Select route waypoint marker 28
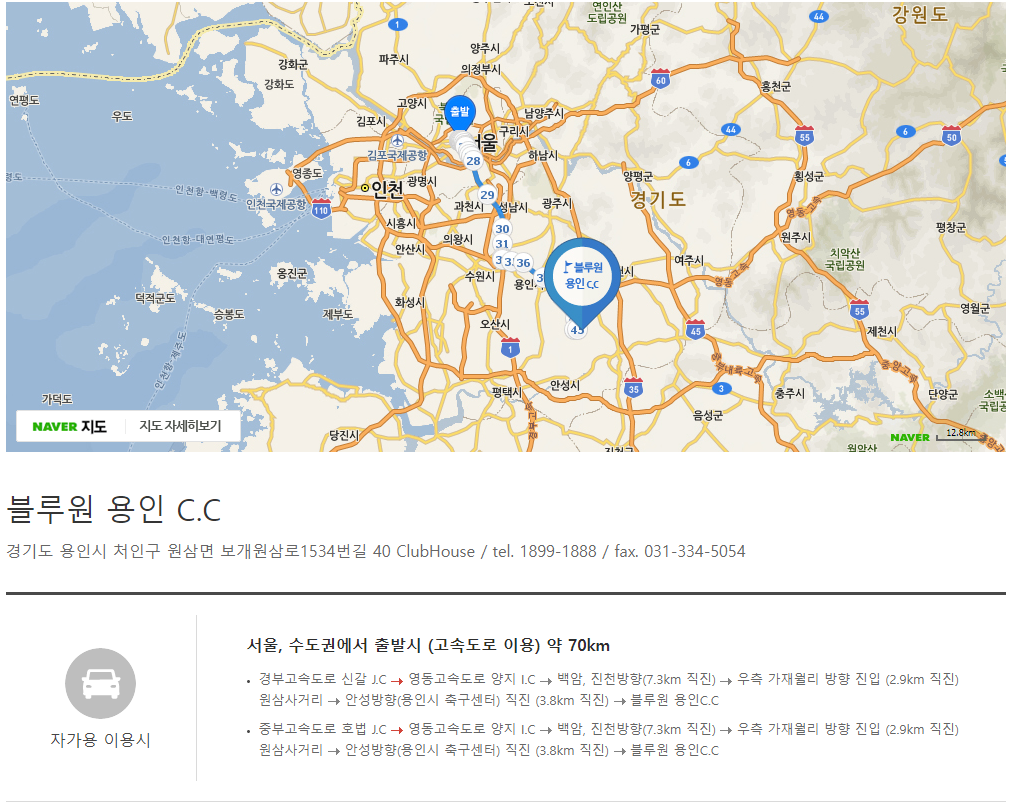Viewport: 1010px width, 810px height. coord(473,161)
